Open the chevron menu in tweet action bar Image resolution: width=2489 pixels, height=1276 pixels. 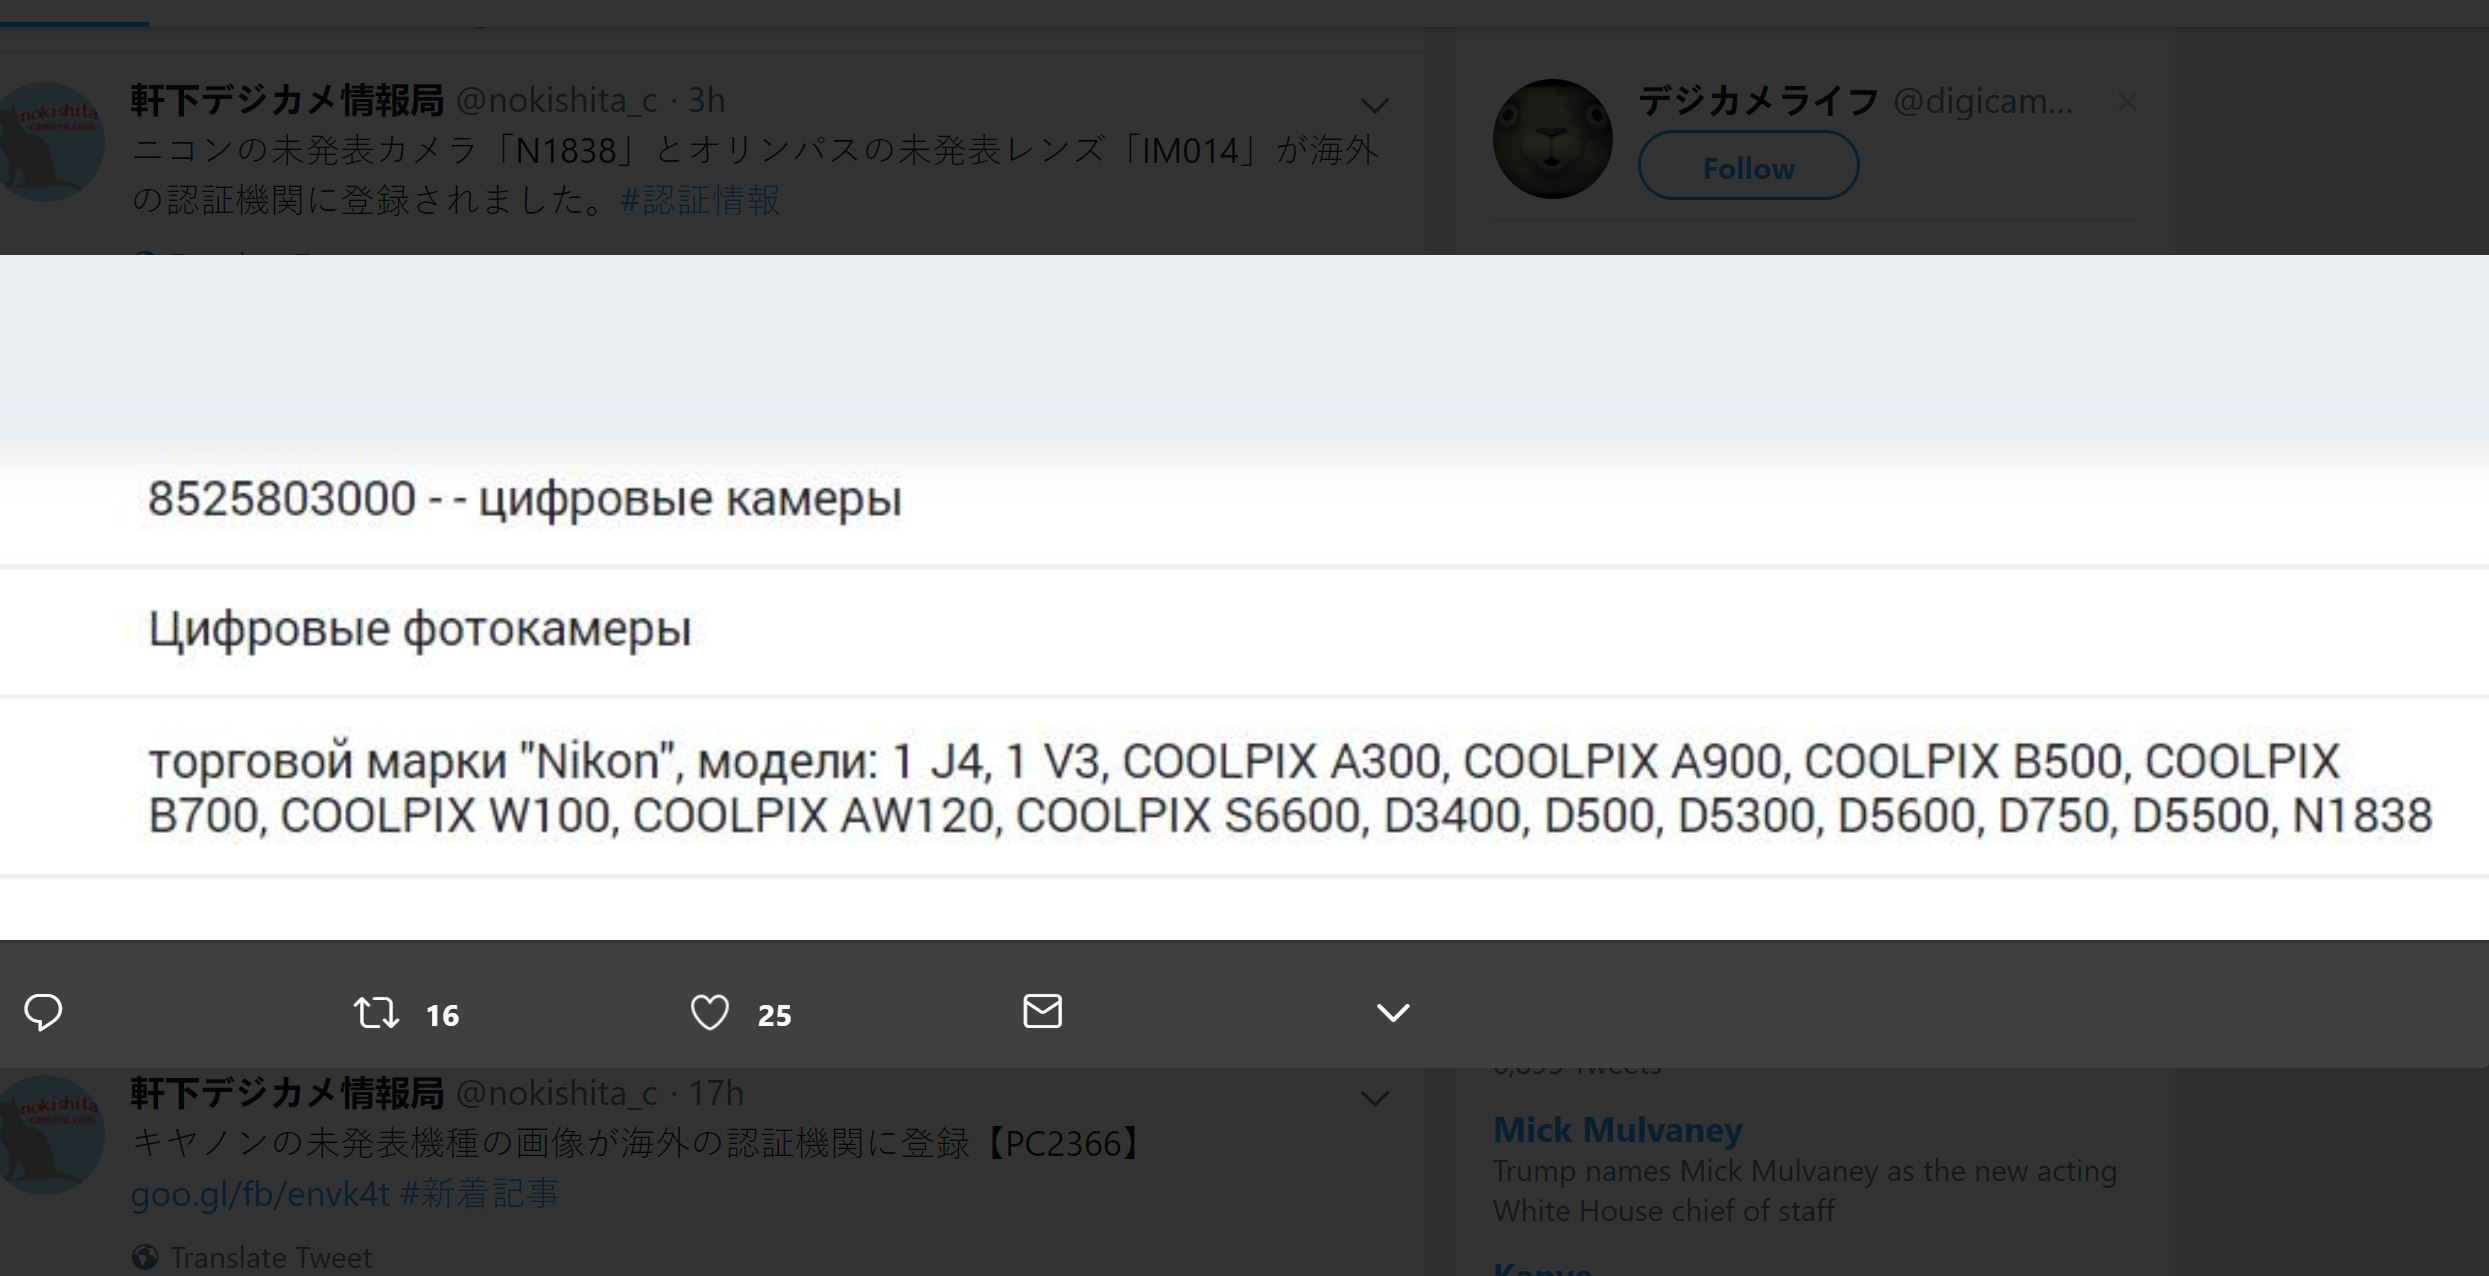tap(1392, 1013)
